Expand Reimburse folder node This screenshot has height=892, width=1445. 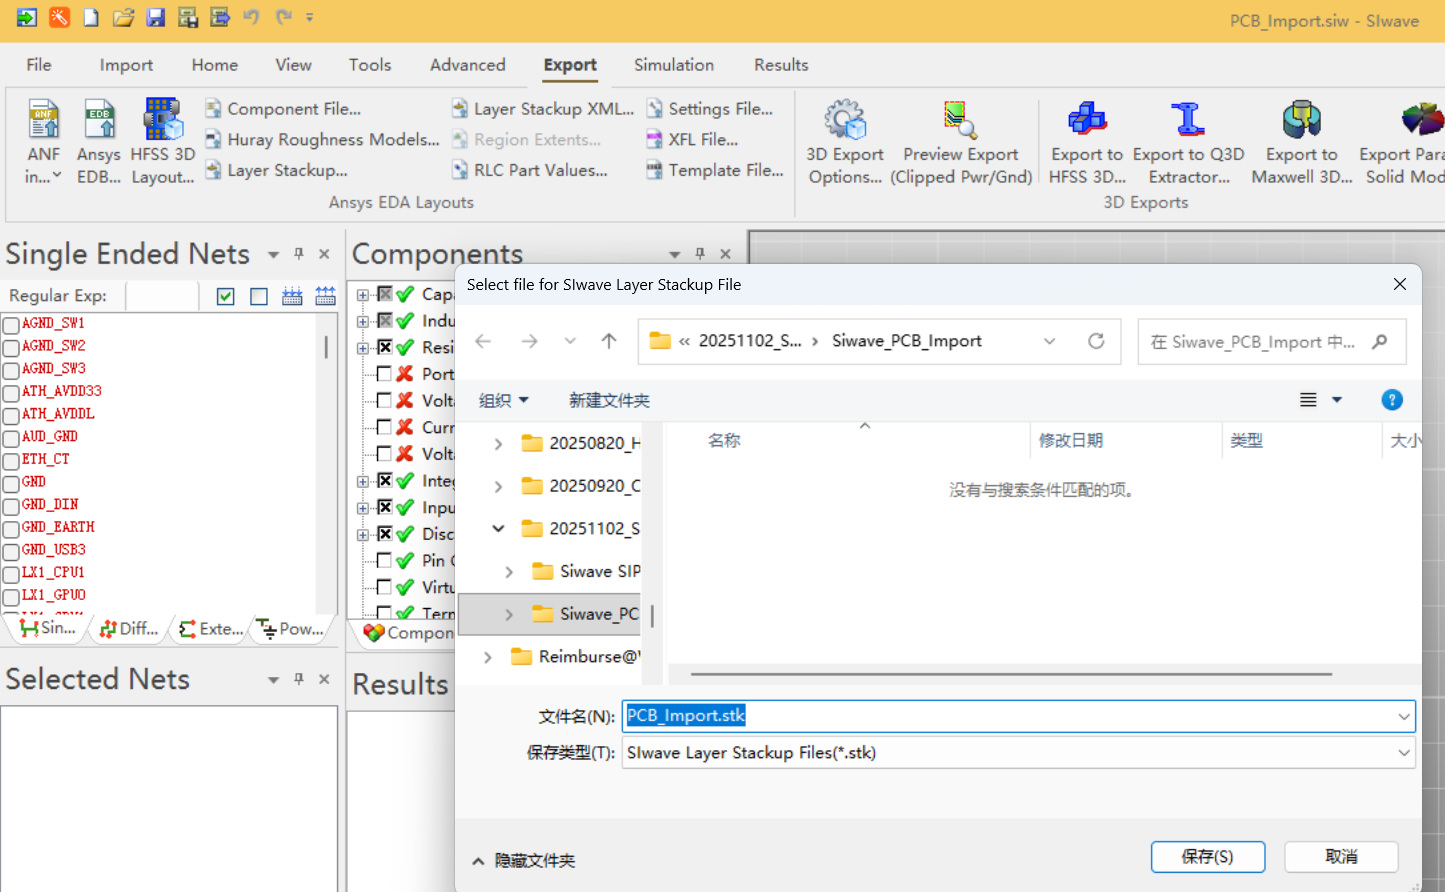point(487,657)
